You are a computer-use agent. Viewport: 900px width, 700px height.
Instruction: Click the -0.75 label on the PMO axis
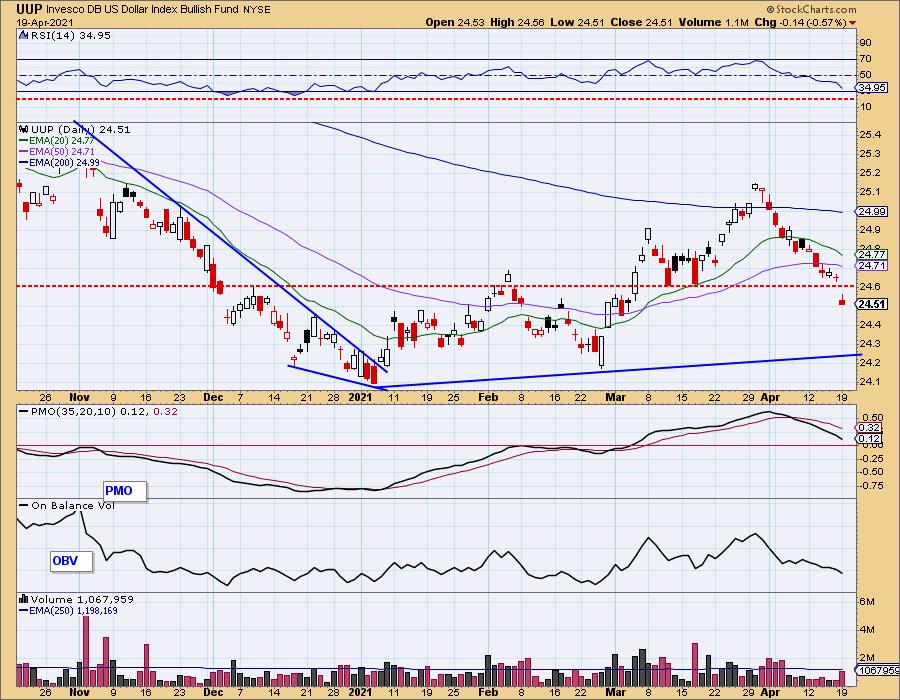872,485
